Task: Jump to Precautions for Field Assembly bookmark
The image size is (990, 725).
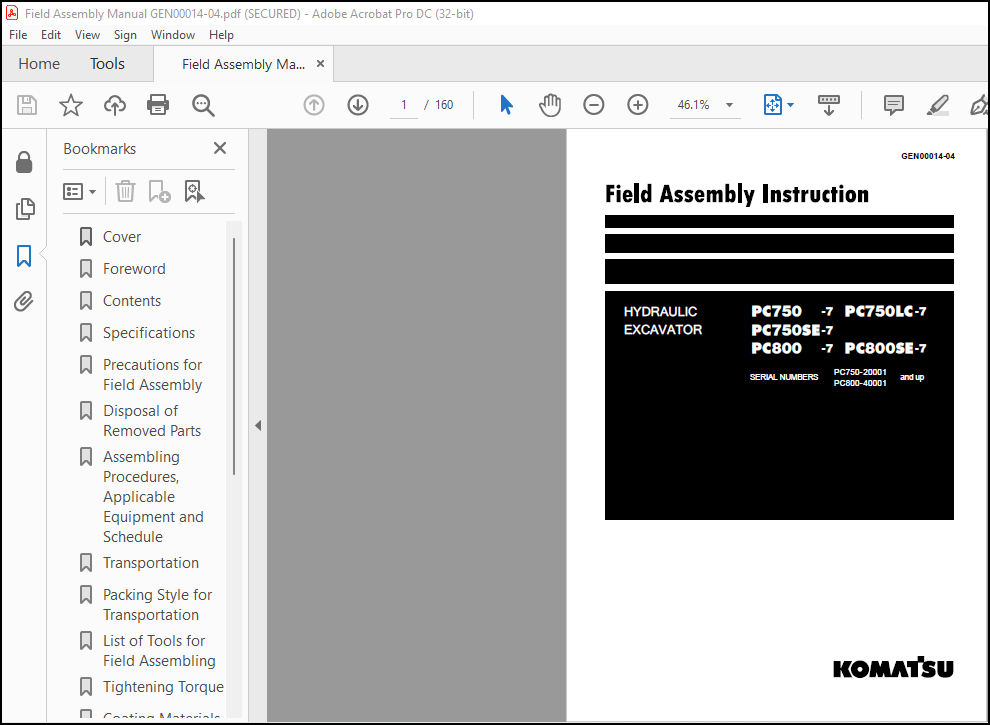Action: pyautogui.click(x=152, y=375)
